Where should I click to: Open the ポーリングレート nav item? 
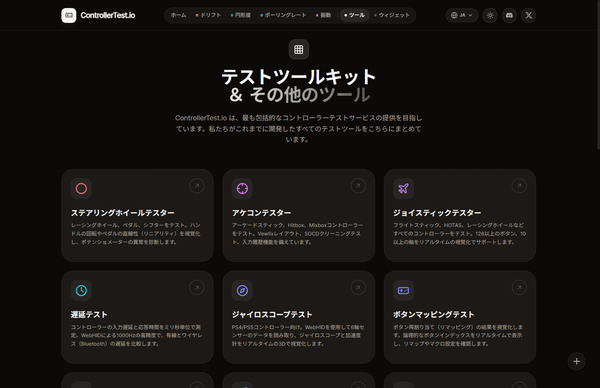(284, 15)
